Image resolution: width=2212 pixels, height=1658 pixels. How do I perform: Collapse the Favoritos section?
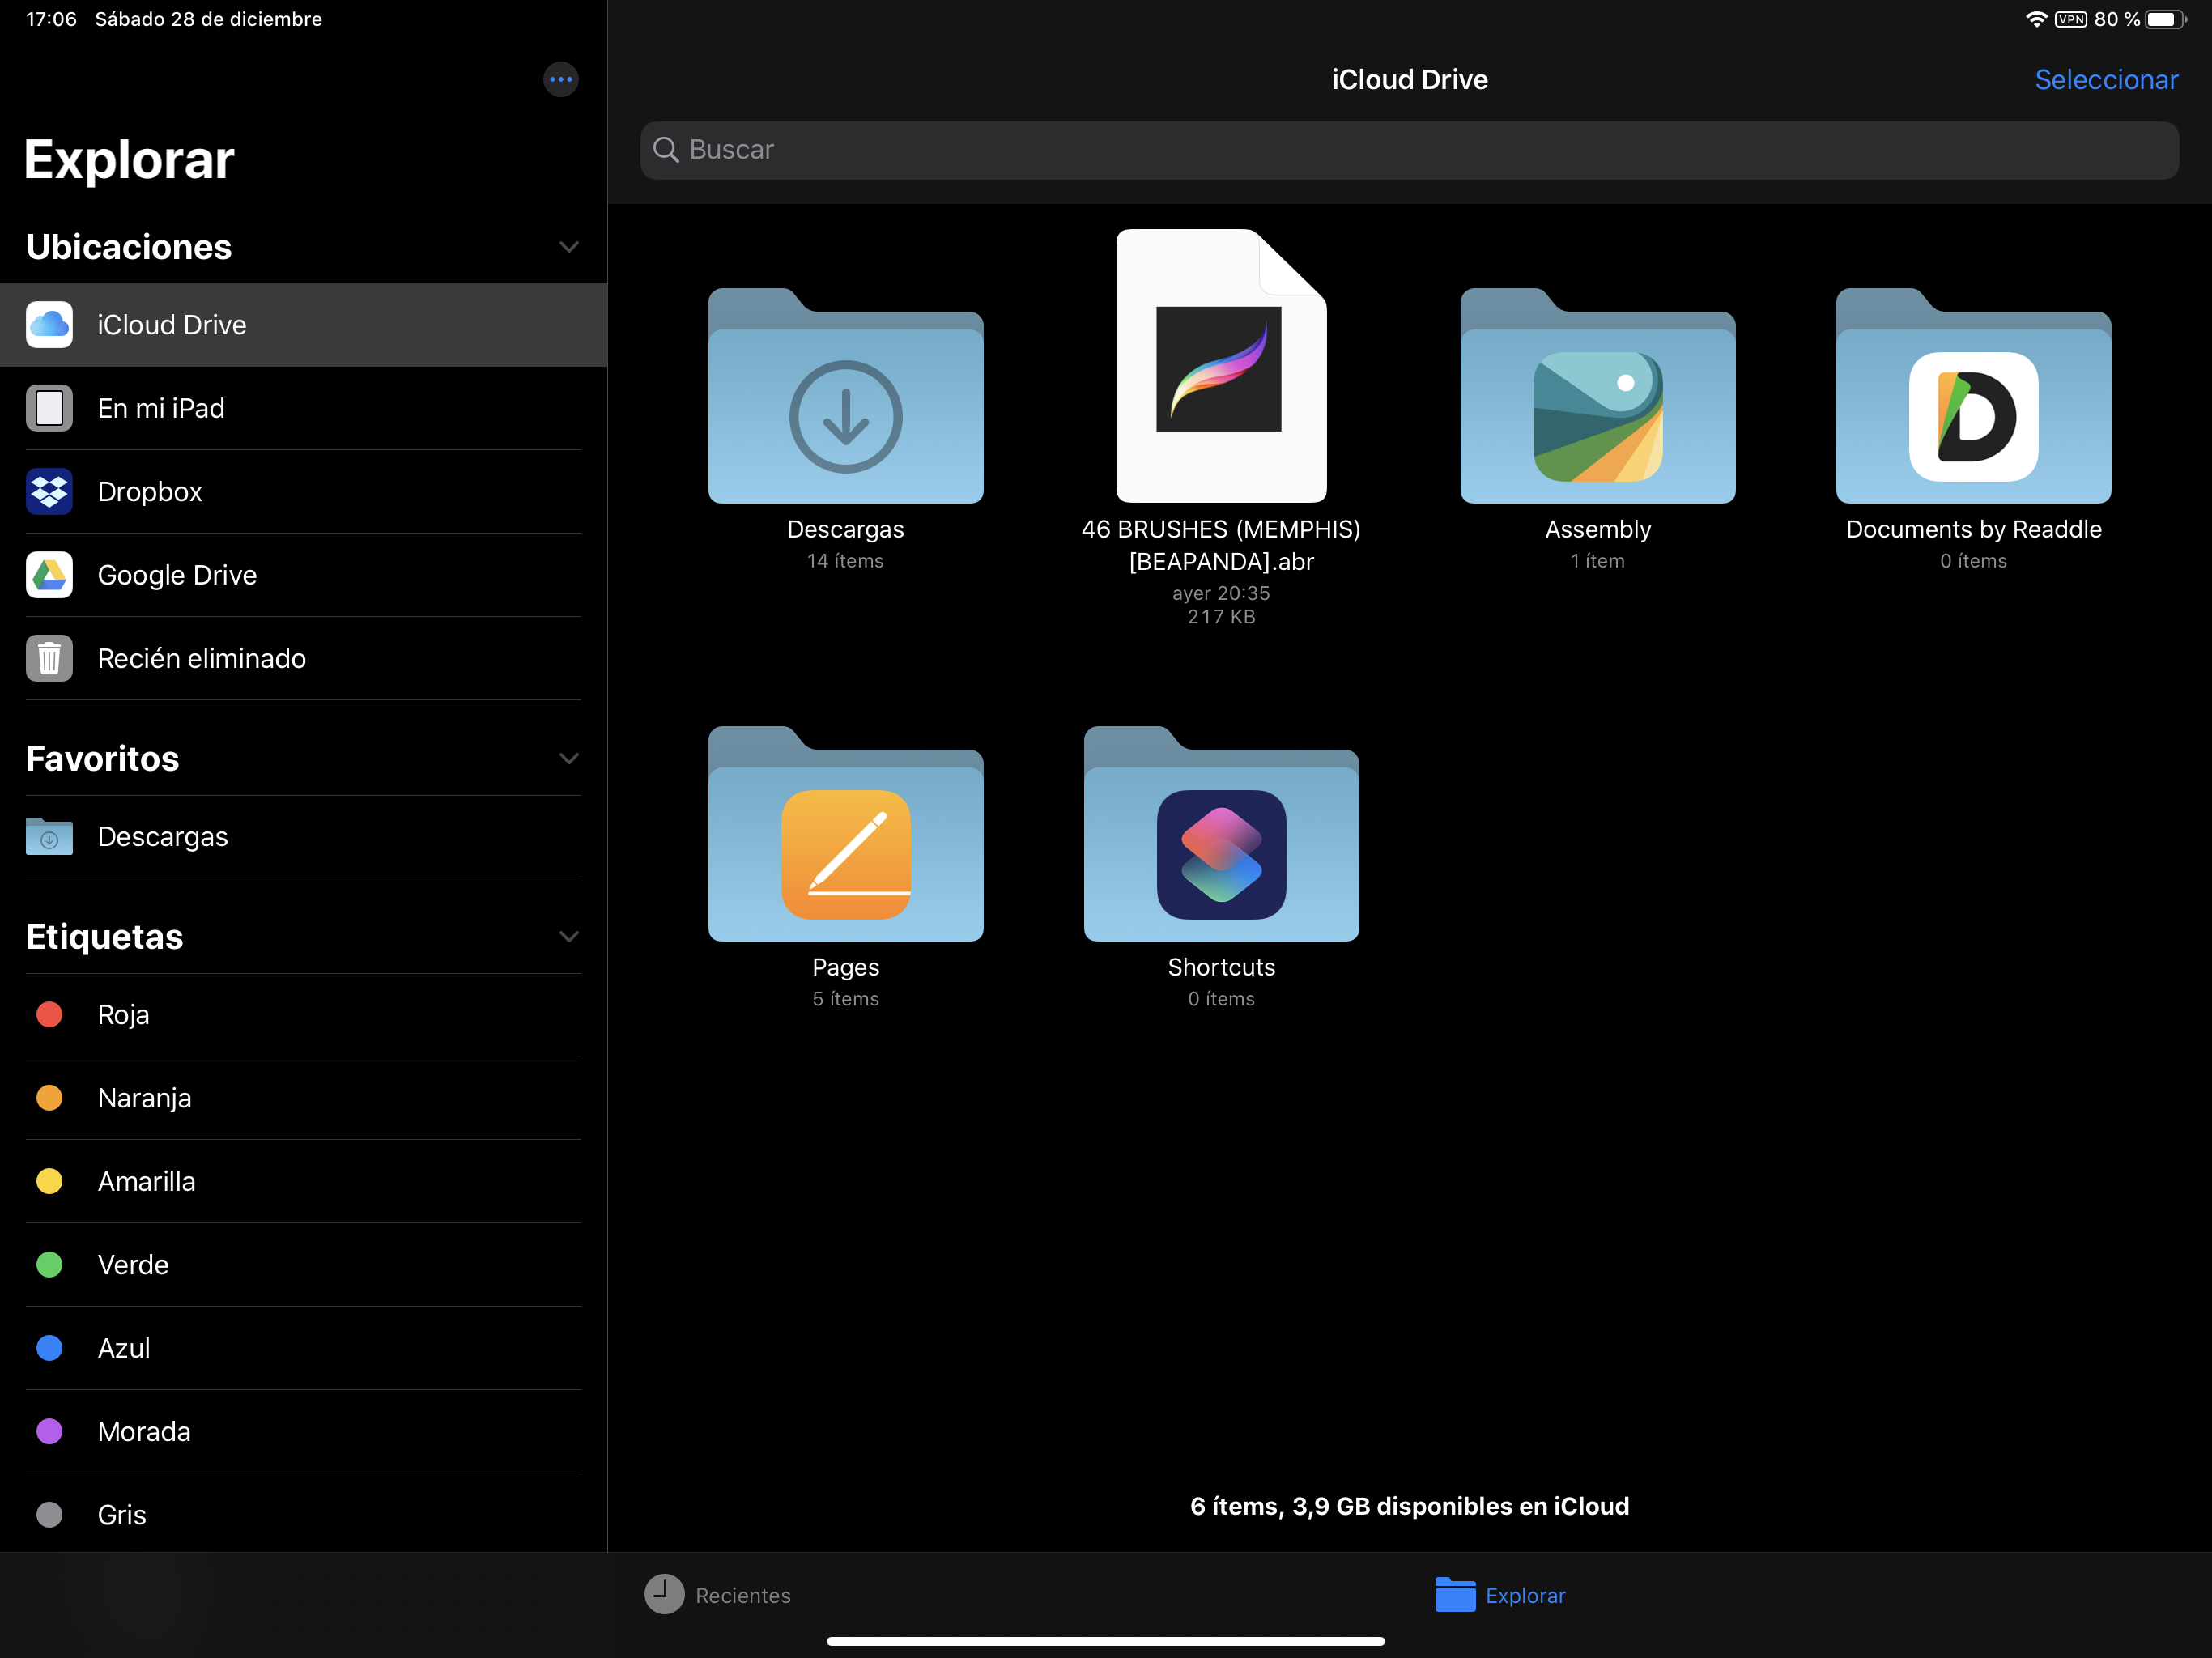(569, 759)
